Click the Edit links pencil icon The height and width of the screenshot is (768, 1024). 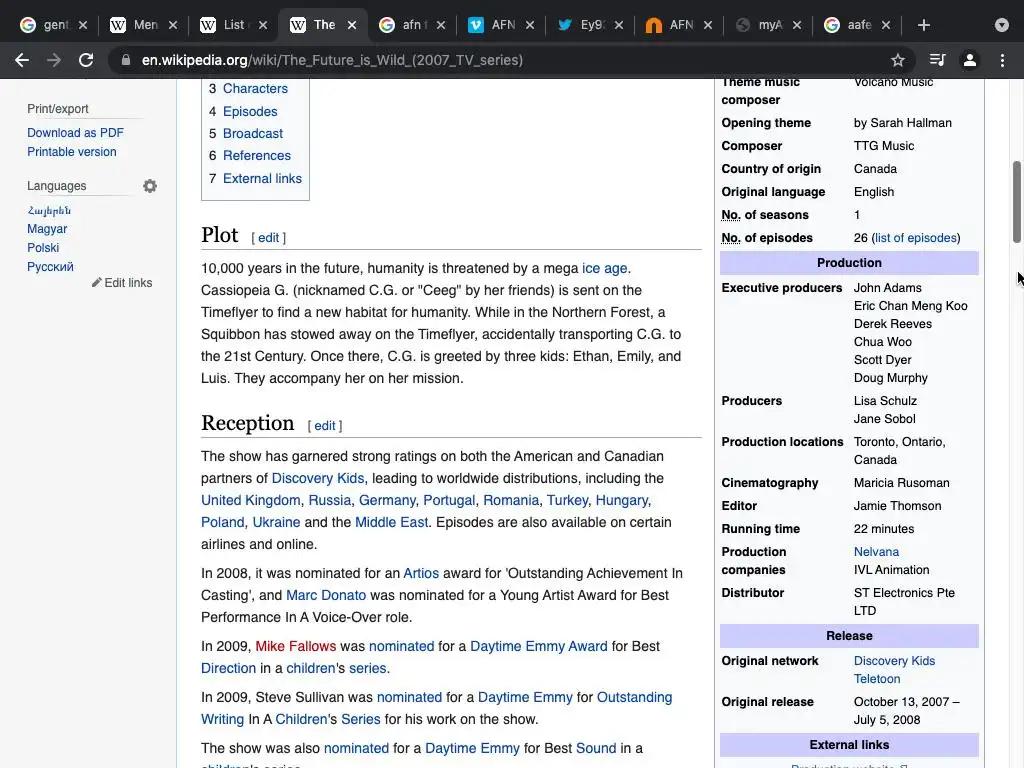coord(97,282)
